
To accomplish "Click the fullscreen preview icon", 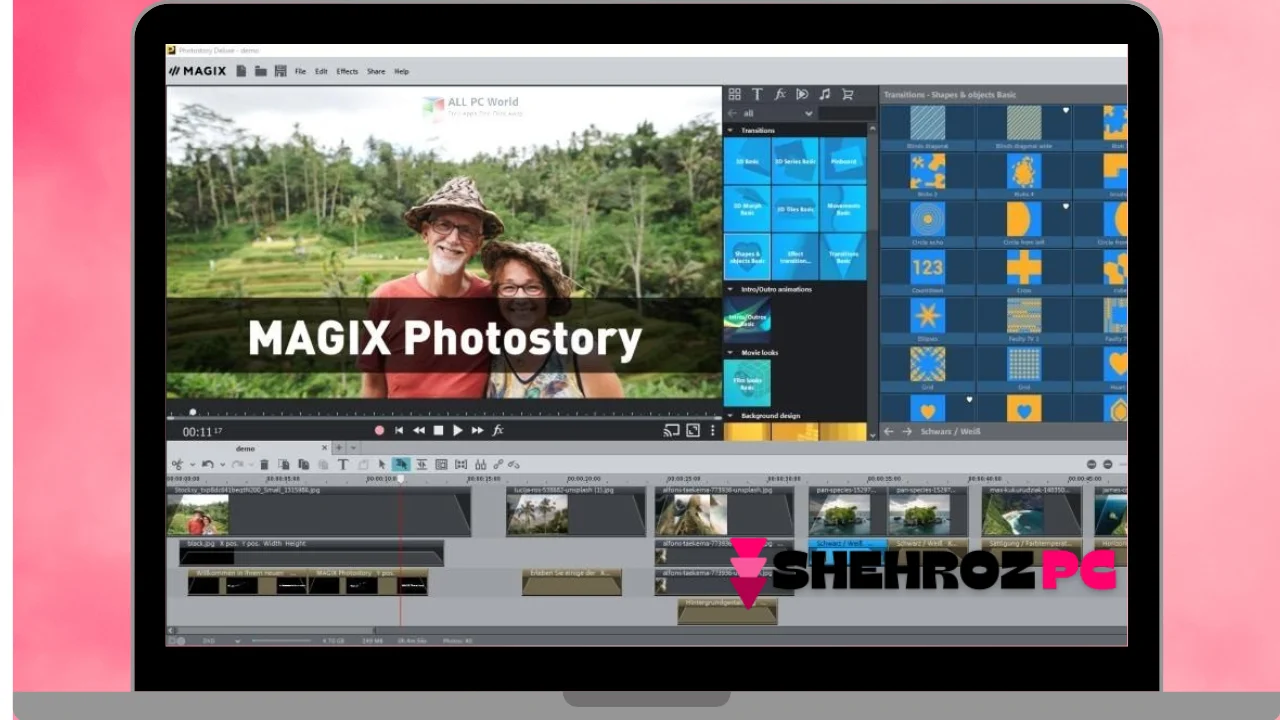I will 693,430.
